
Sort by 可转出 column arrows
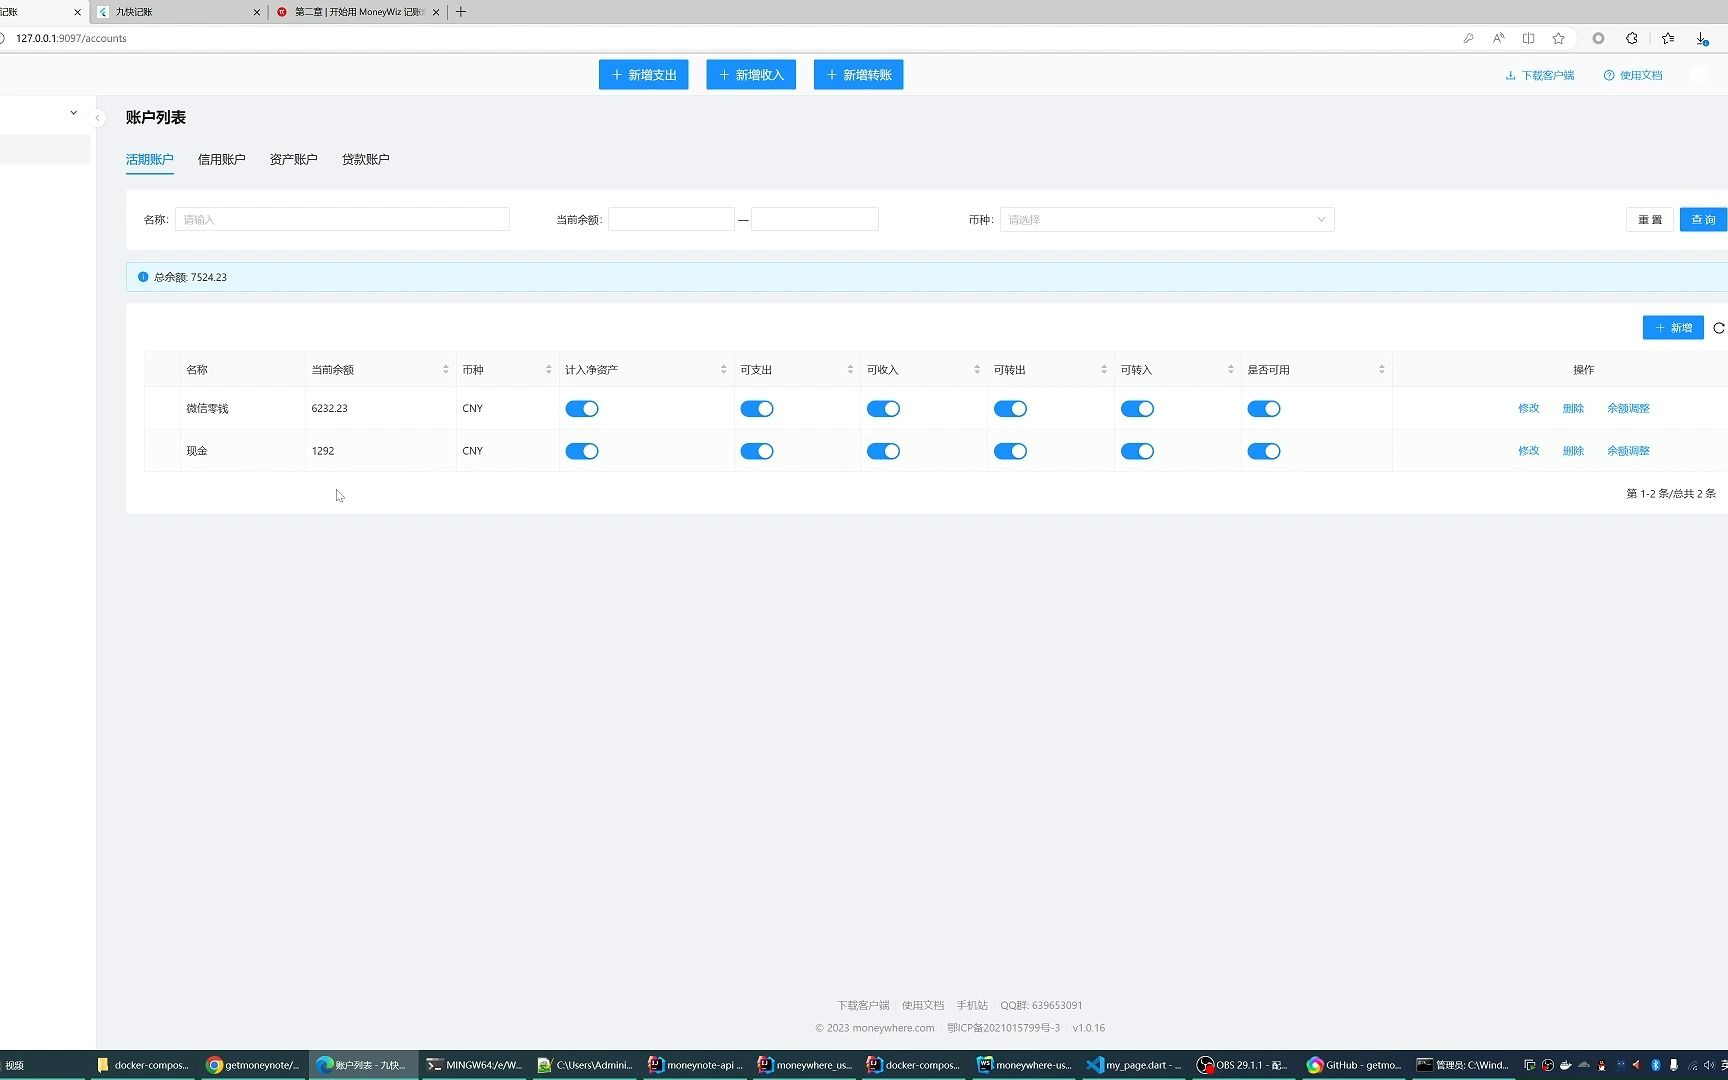(x=1104, y=370)
